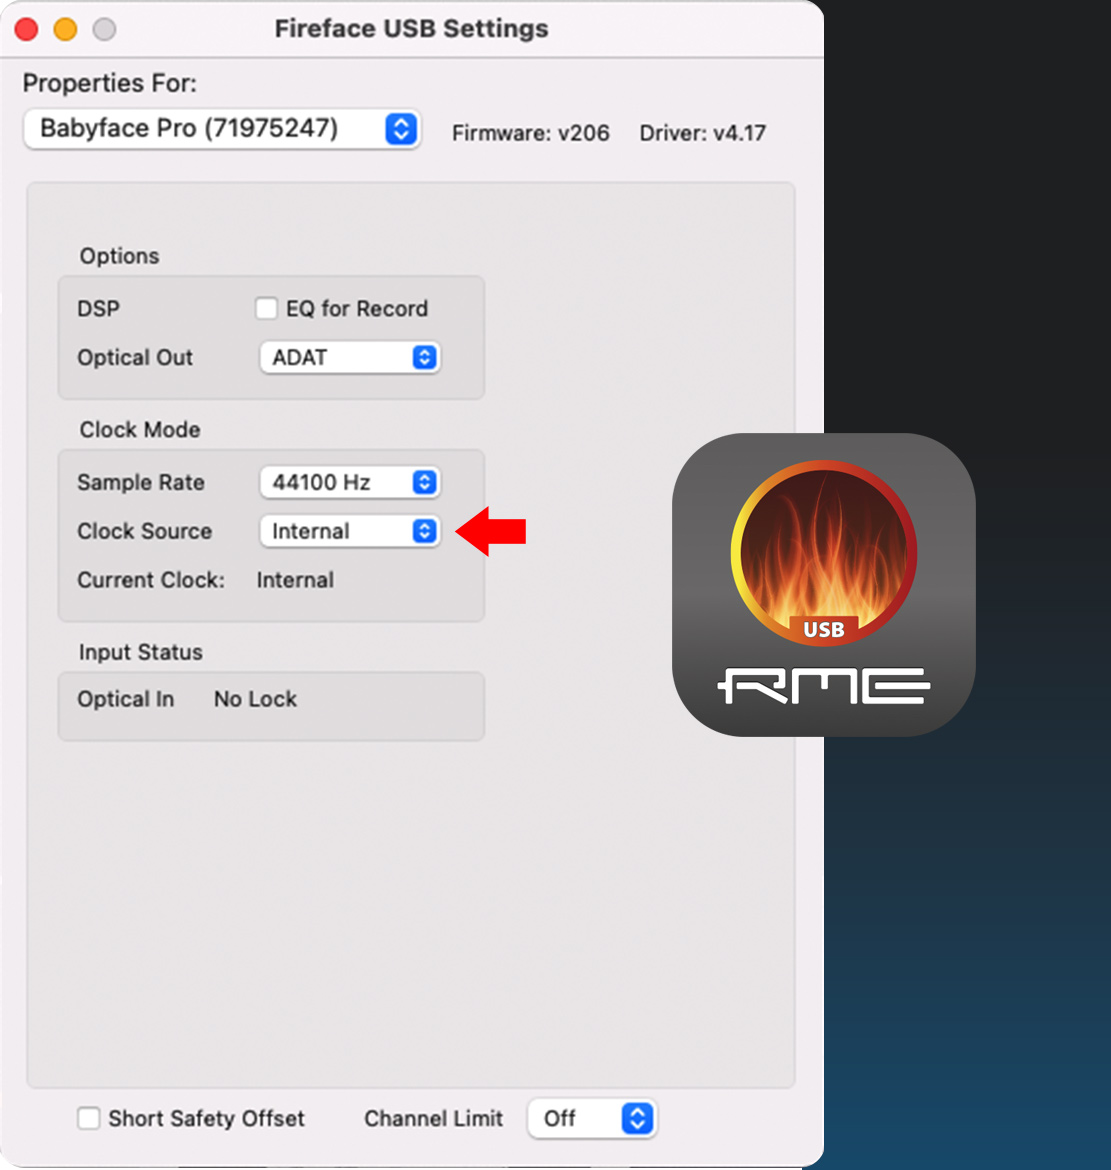This screenshot has width=1111, height=1170.
Task: Click the Clock Mode section heading
Action: coord(140,430)
